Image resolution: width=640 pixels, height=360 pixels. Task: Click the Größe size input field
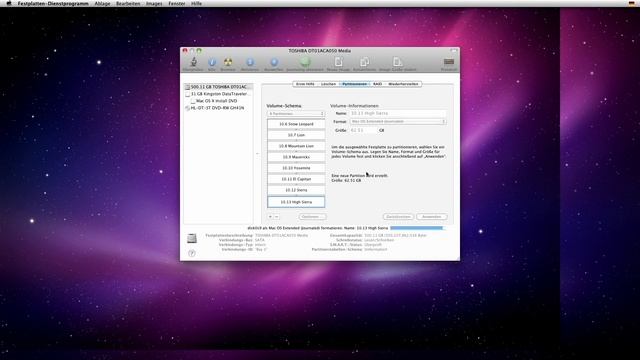click(363, 130)
